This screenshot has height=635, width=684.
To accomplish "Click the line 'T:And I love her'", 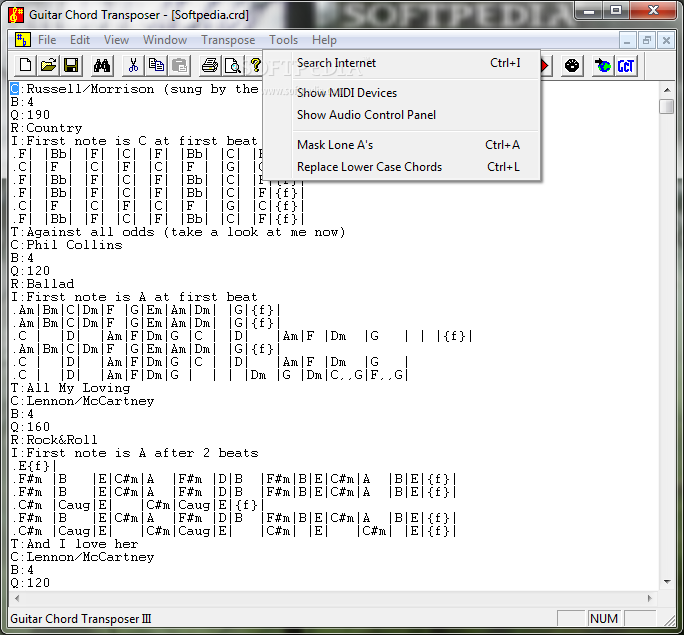I will point(75,544).
